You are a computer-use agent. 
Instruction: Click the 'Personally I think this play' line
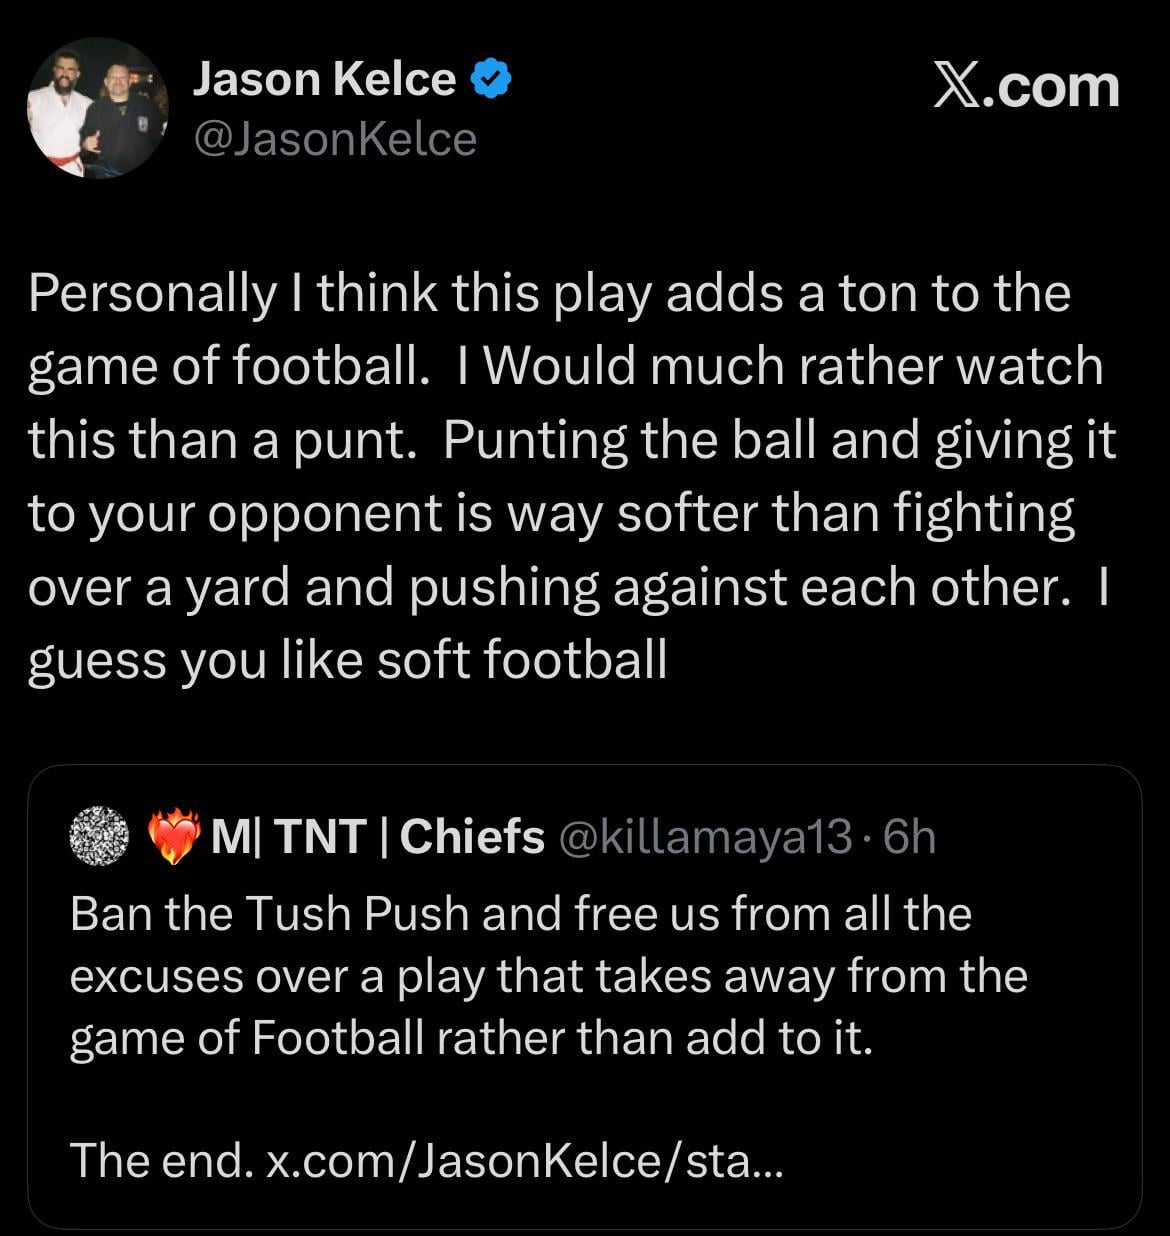(x=549, y=294)
